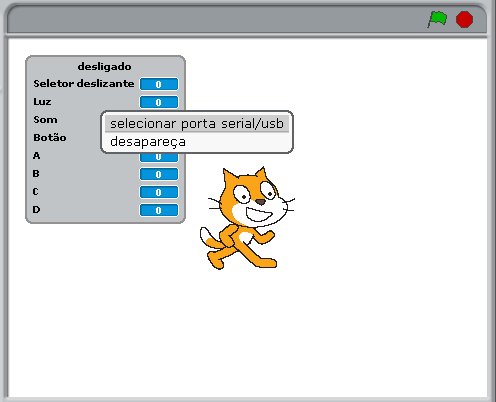Click the 'Luz' sensor label
Image resolution: width=496 pixels, height=402 pixels.
click(42, 102)
